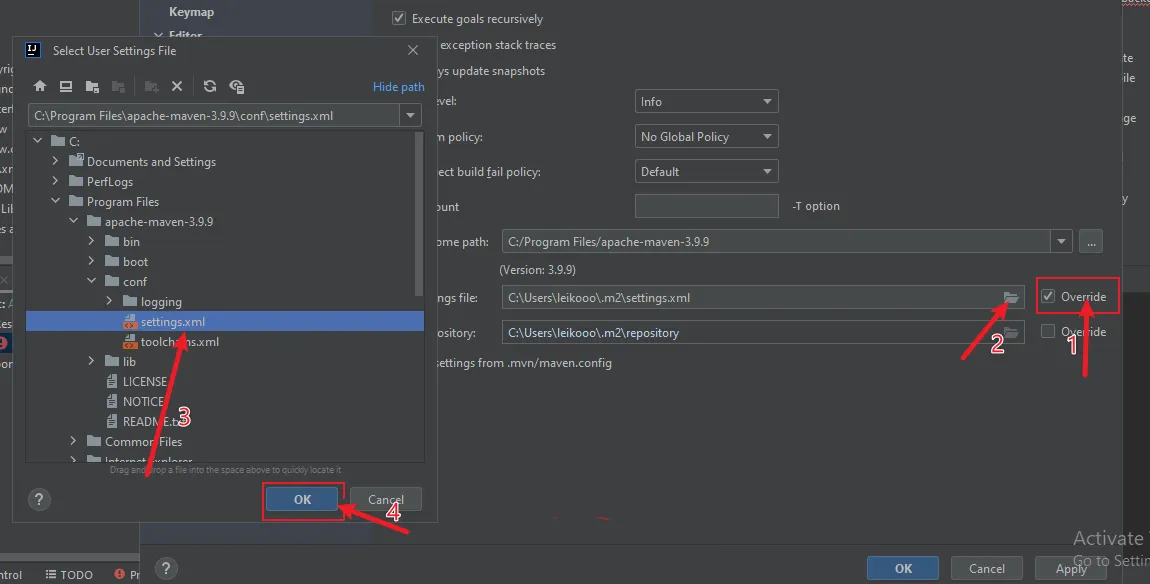Open the output level Info dropdown
Screen dimensions: 1150x584
click(706, 102)
